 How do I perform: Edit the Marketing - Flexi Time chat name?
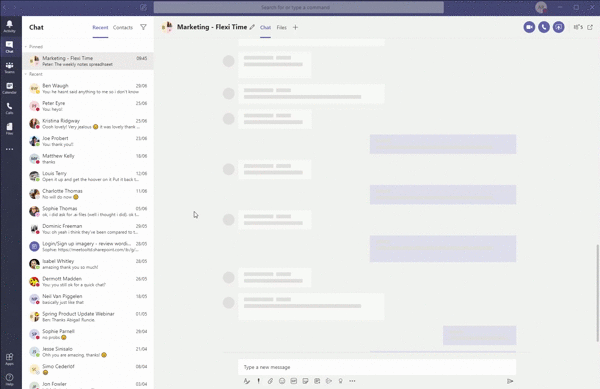(252, 27)
